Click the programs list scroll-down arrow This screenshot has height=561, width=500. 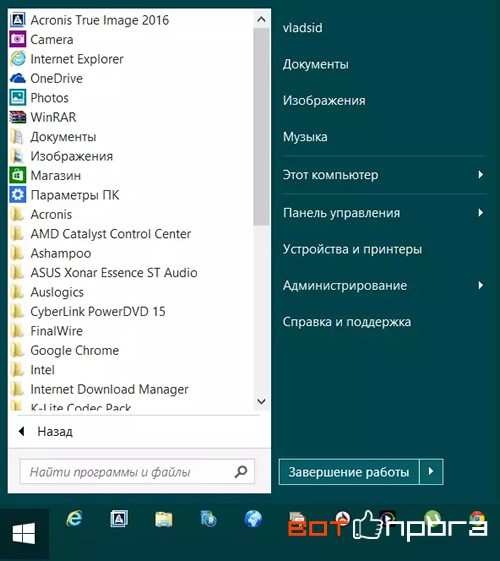pos(261,401)
